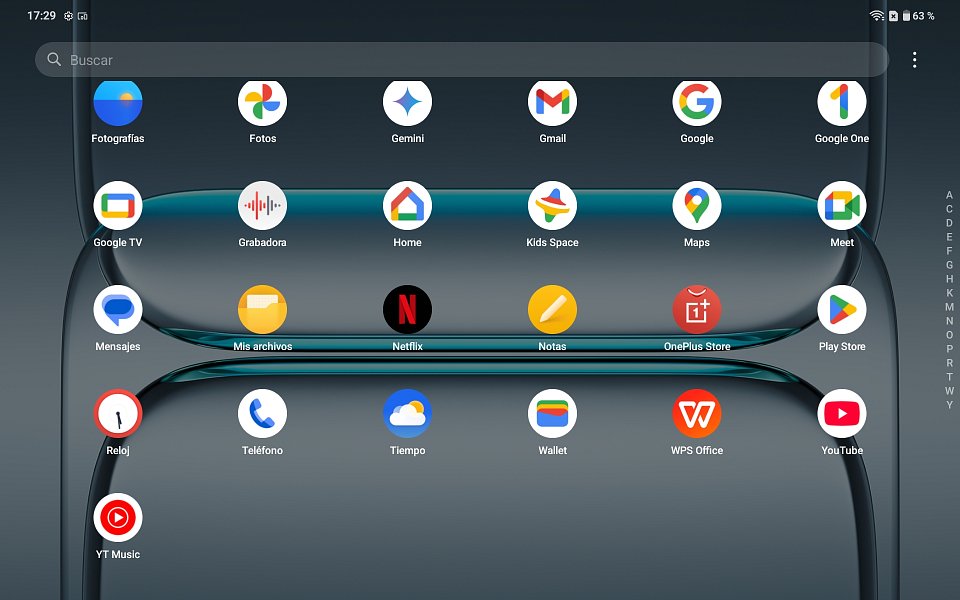Tap the screen cast status bar icon
The image size is (960, 600).
[x=83, y=16]
